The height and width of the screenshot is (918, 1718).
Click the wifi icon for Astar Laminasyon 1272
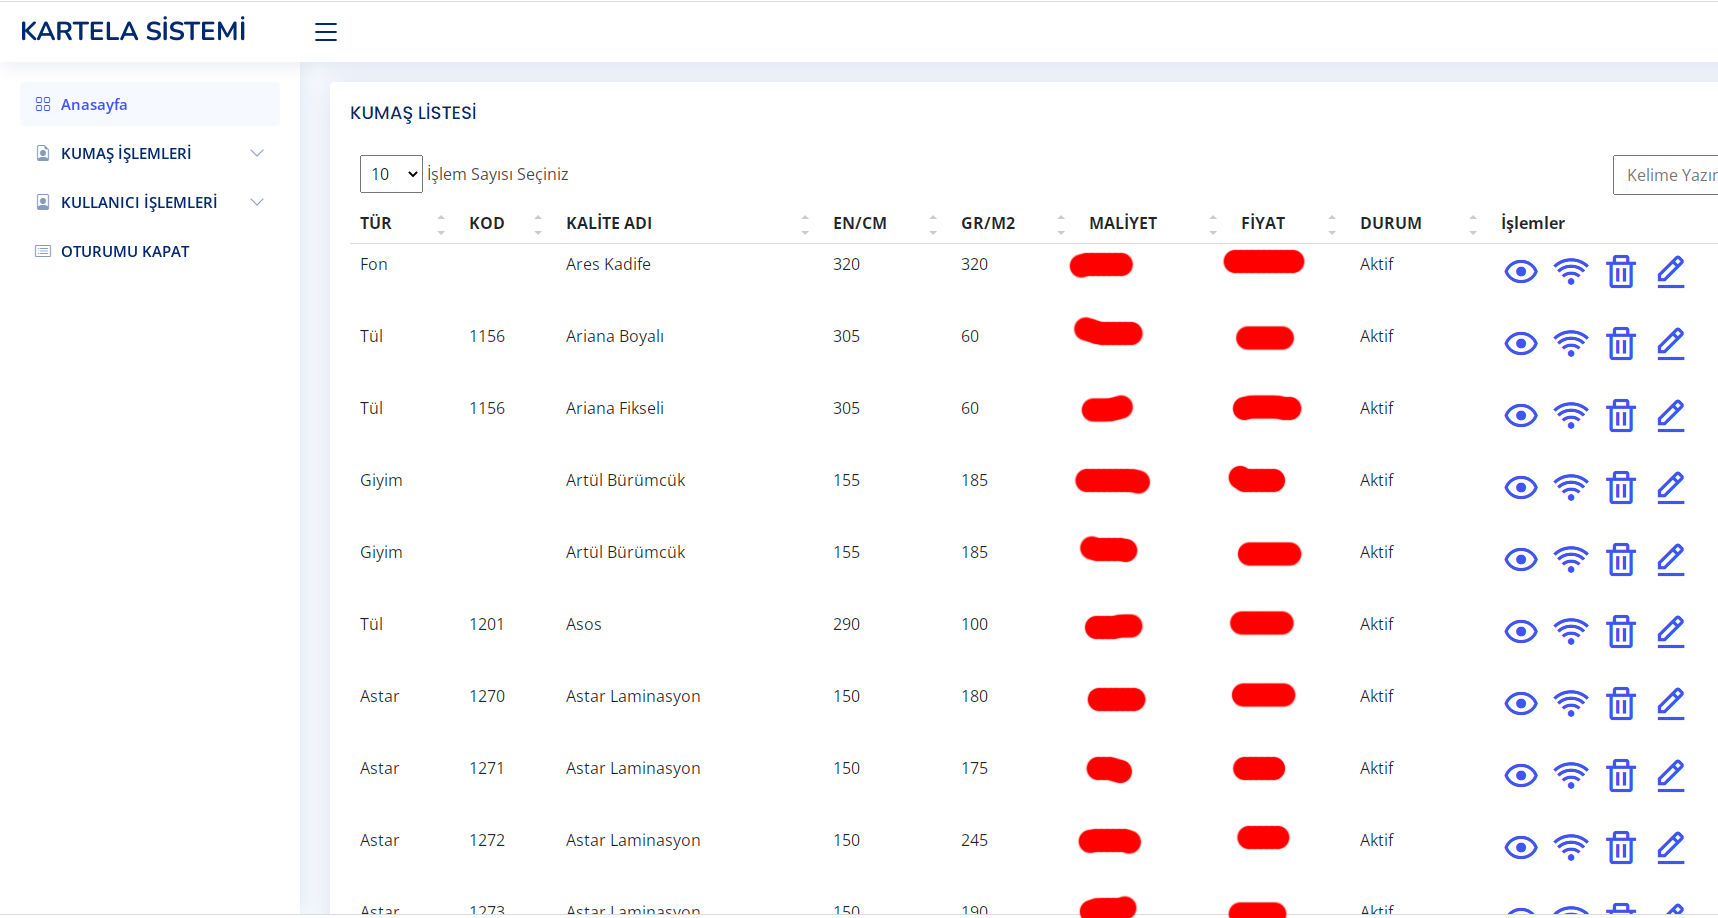click(1571, 847)
